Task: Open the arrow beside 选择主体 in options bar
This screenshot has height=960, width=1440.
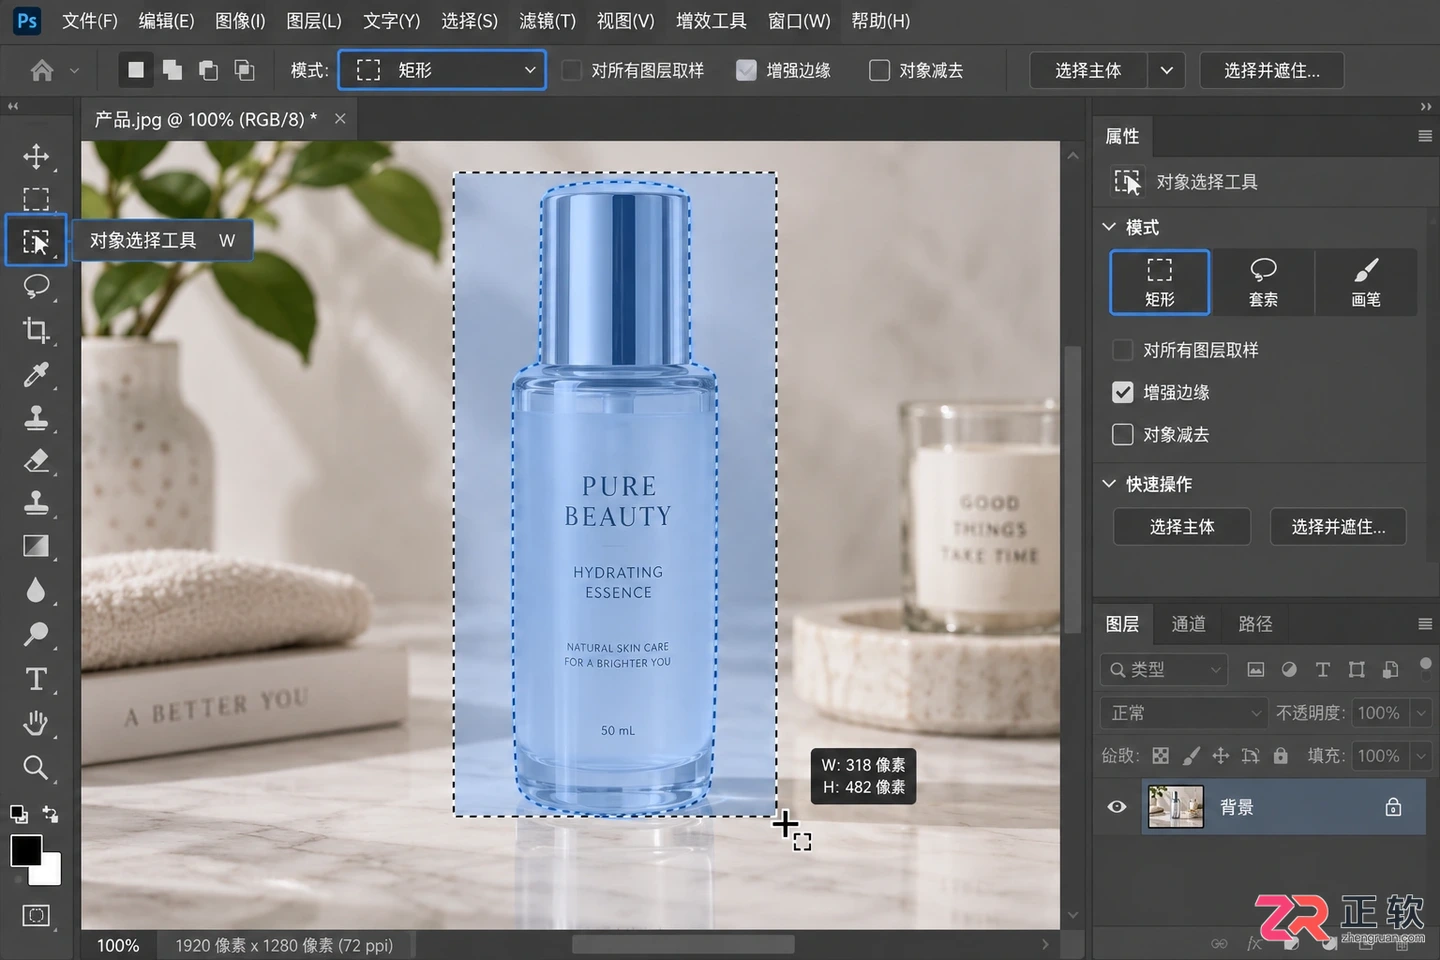Action: [1166, 70]
